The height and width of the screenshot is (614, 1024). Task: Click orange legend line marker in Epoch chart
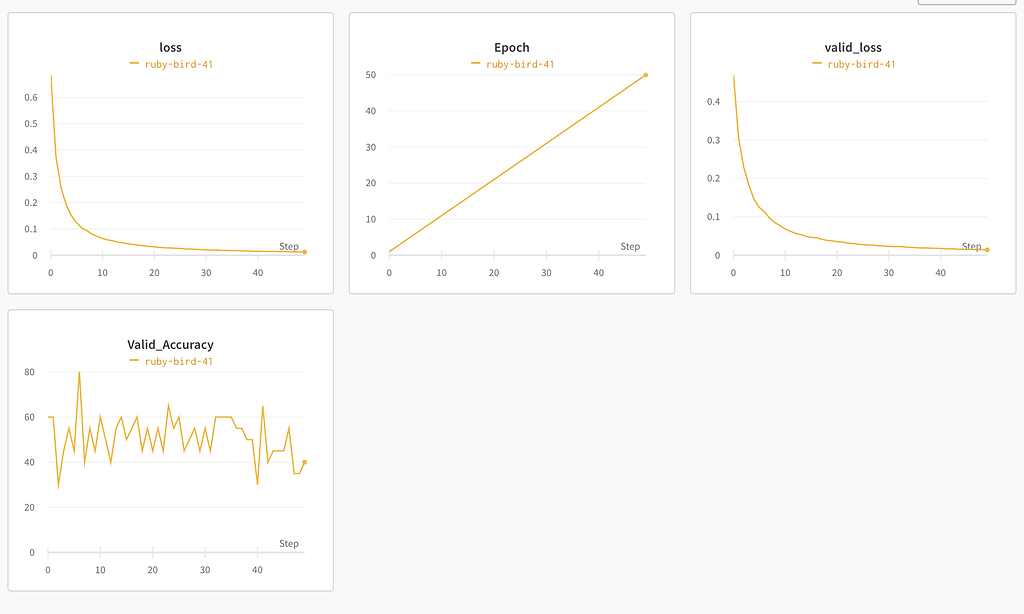click(x=476, y=64)
